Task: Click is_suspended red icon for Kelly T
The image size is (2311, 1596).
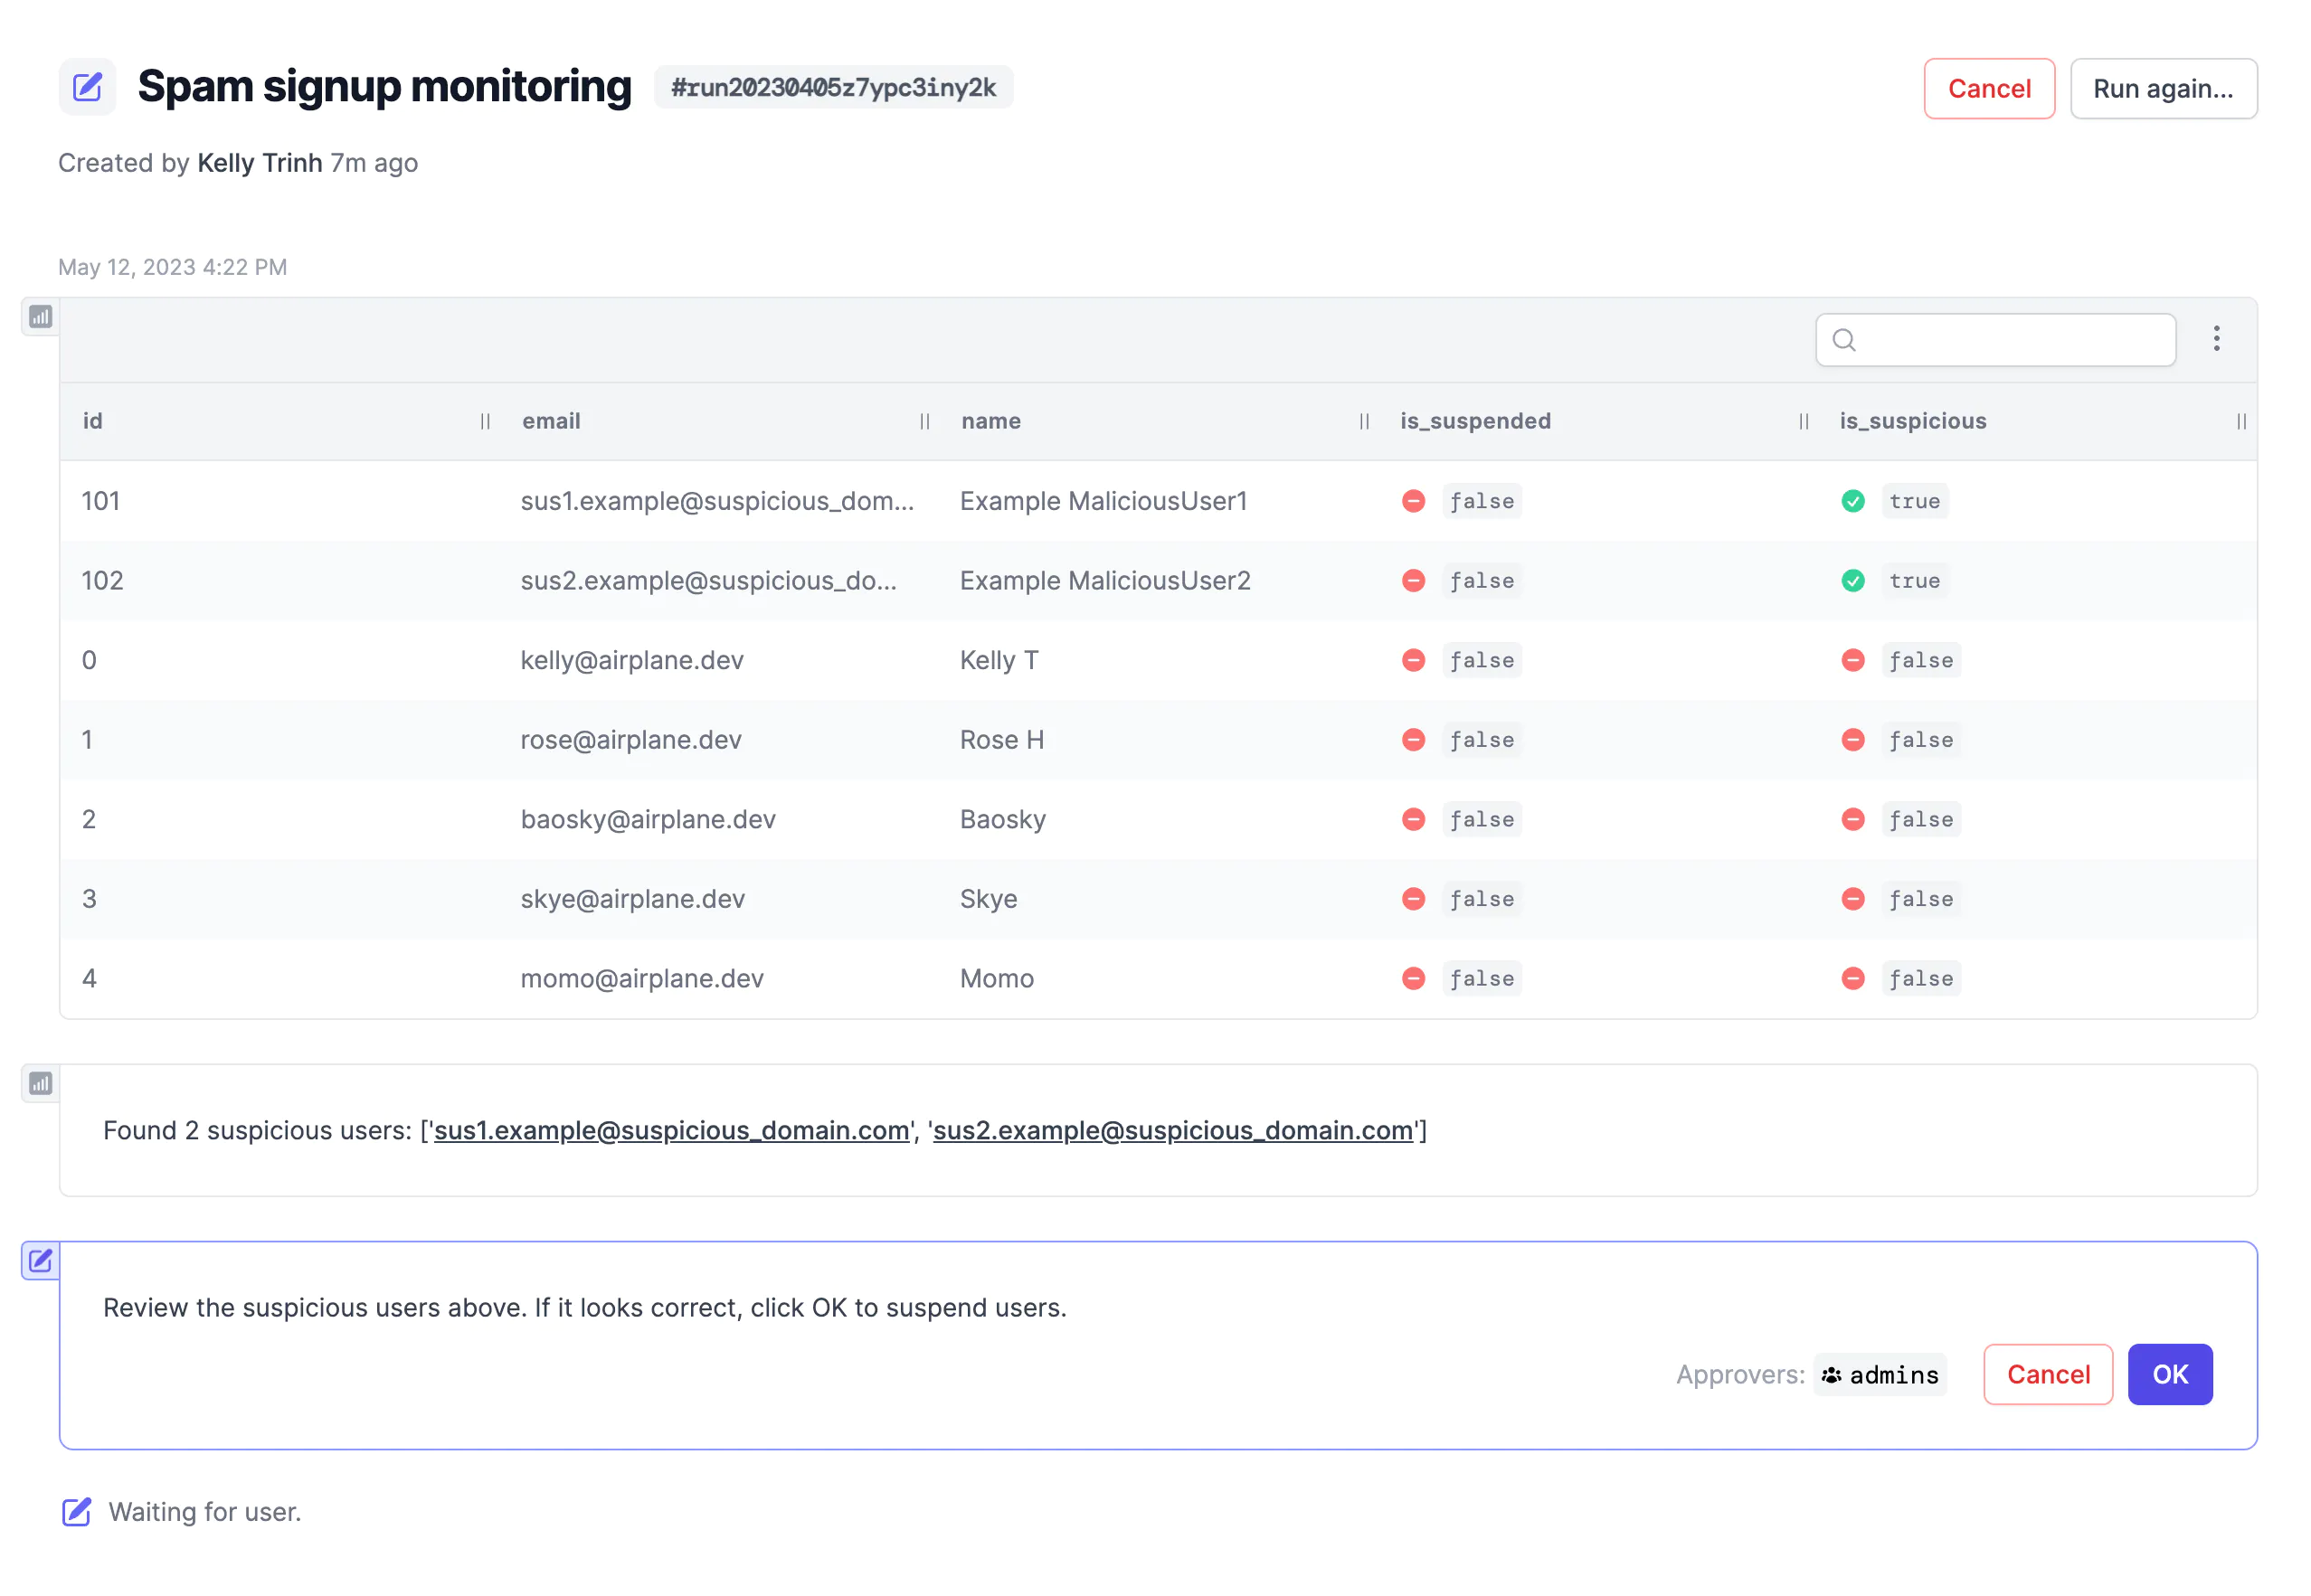Action: pos(1412,660)
